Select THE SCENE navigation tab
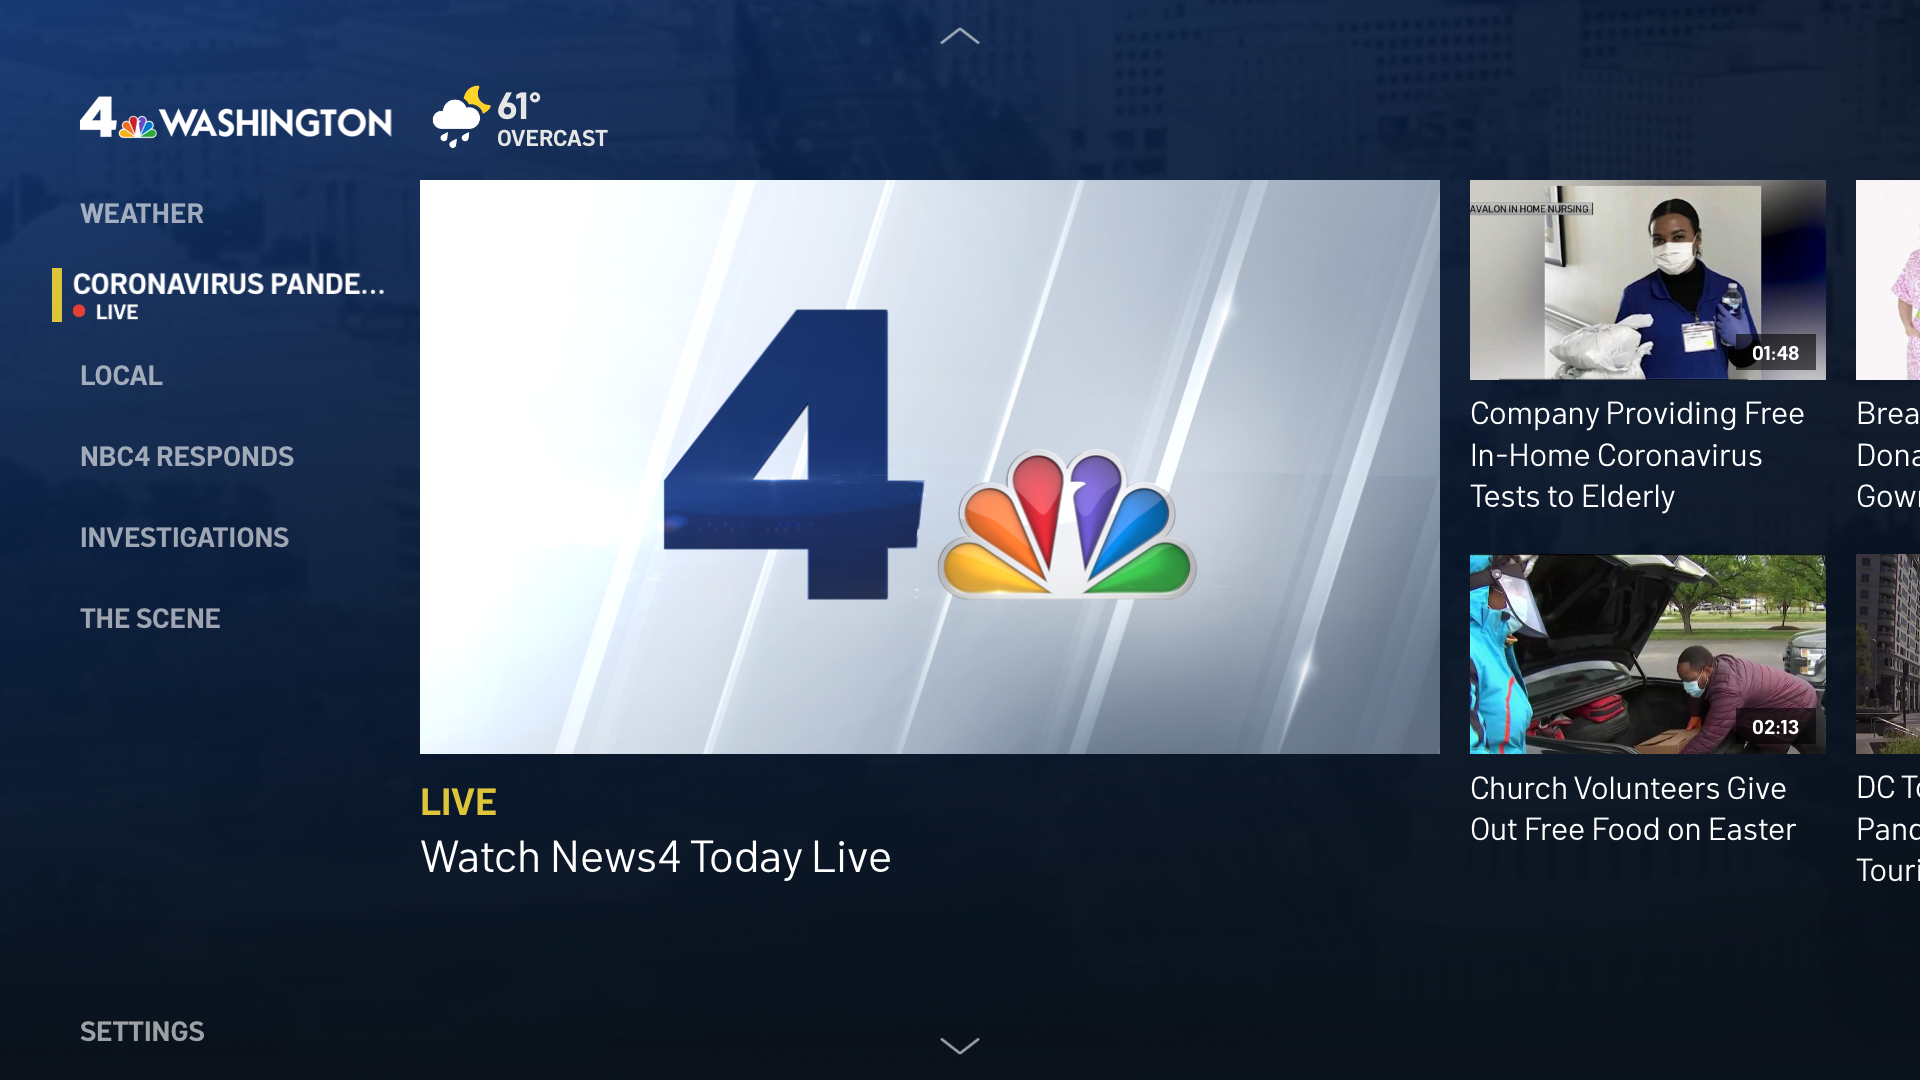This screenshot has height=1080, width=1920. [x=149, y=617]
